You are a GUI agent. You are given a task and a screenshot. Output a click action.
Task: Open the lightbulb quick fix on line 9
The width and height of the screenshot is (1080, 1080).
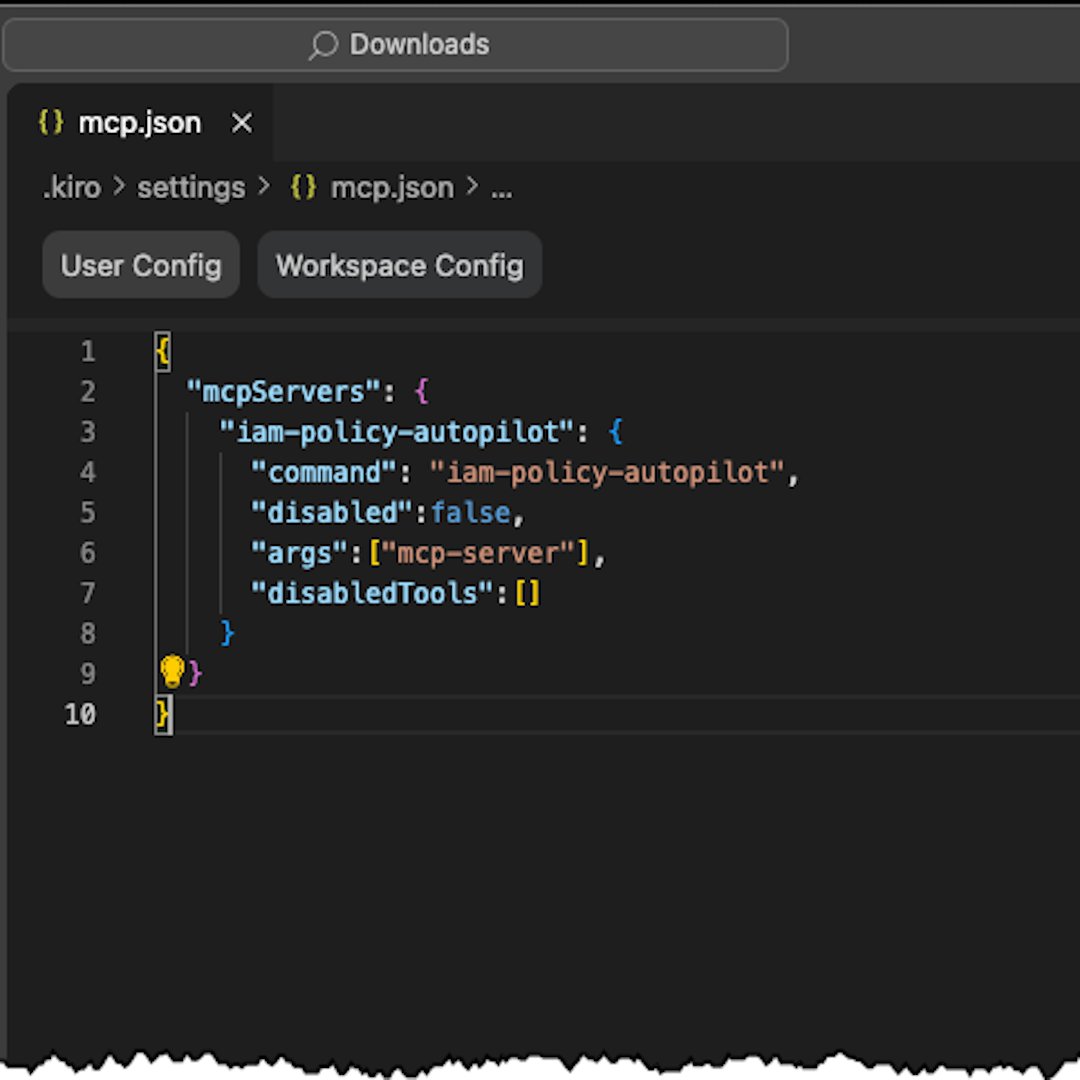click(172, 671)
